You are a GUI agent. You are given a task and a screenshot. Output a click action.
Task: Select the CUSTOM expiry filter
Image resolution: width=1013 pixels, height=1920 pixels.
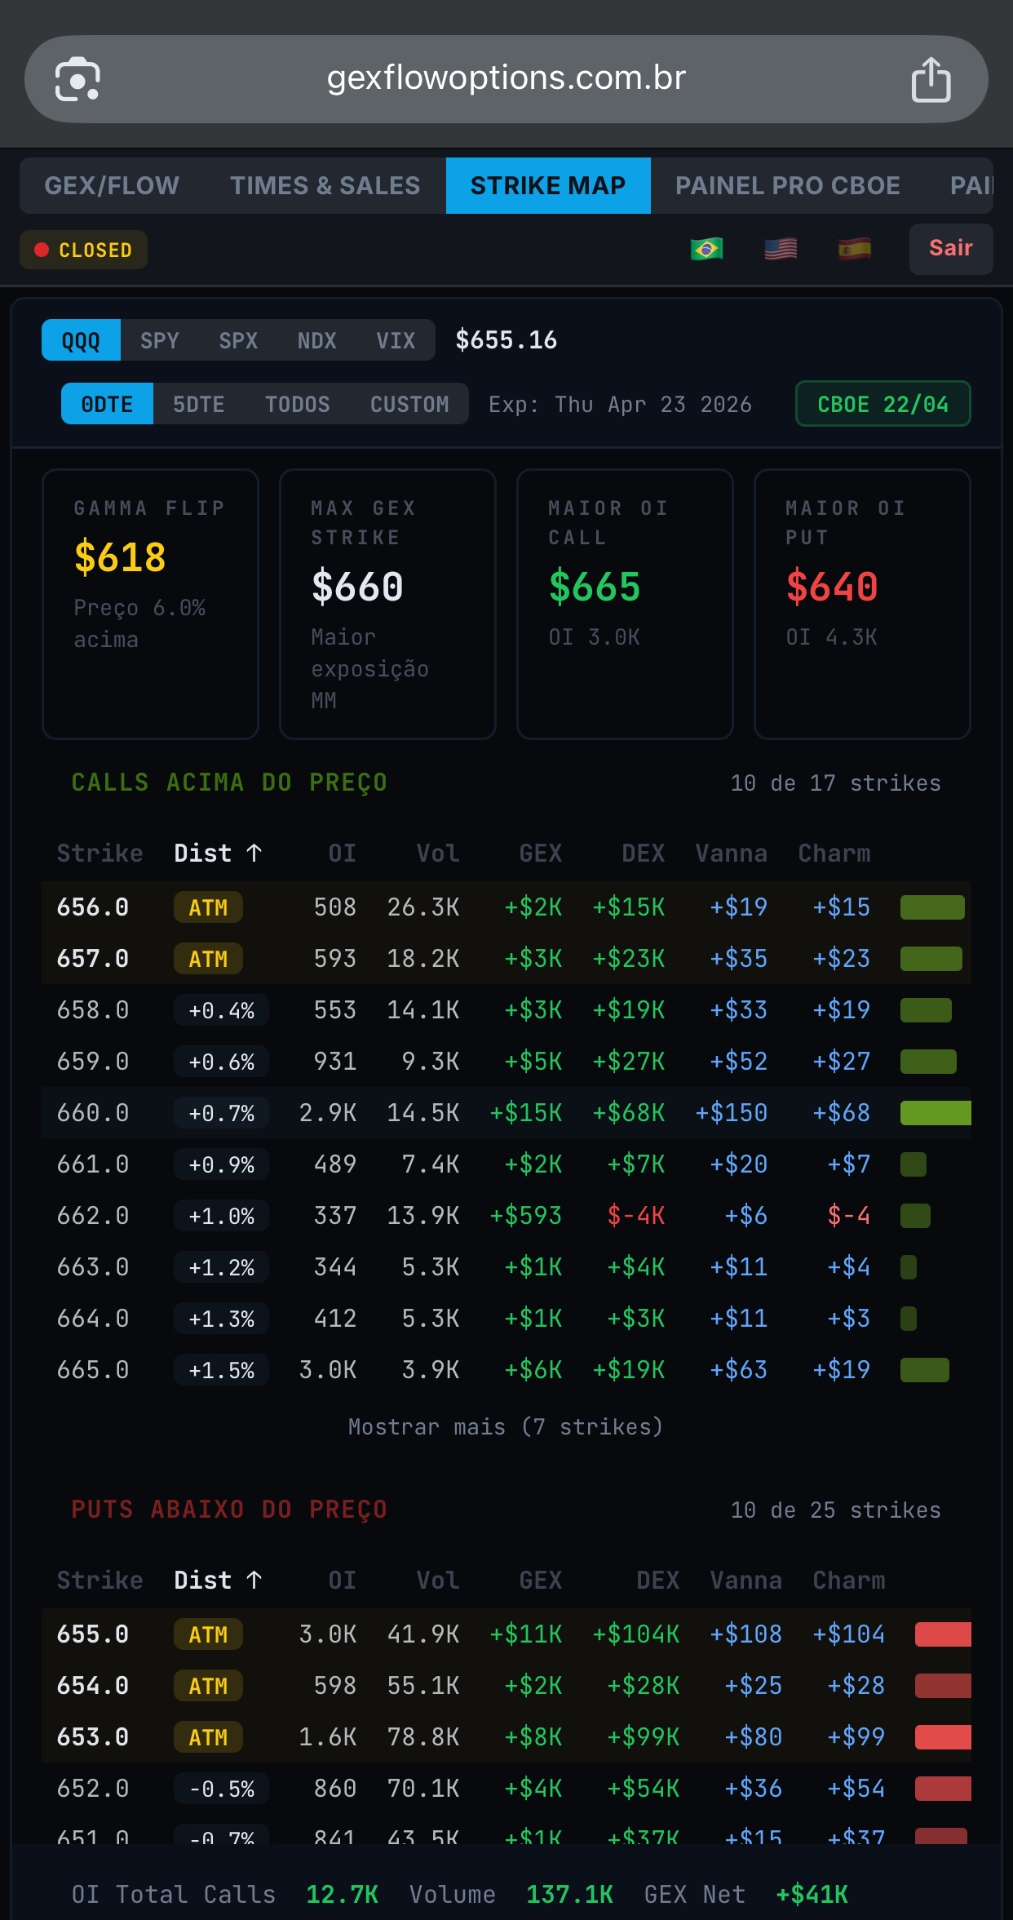tap(409, 404)
